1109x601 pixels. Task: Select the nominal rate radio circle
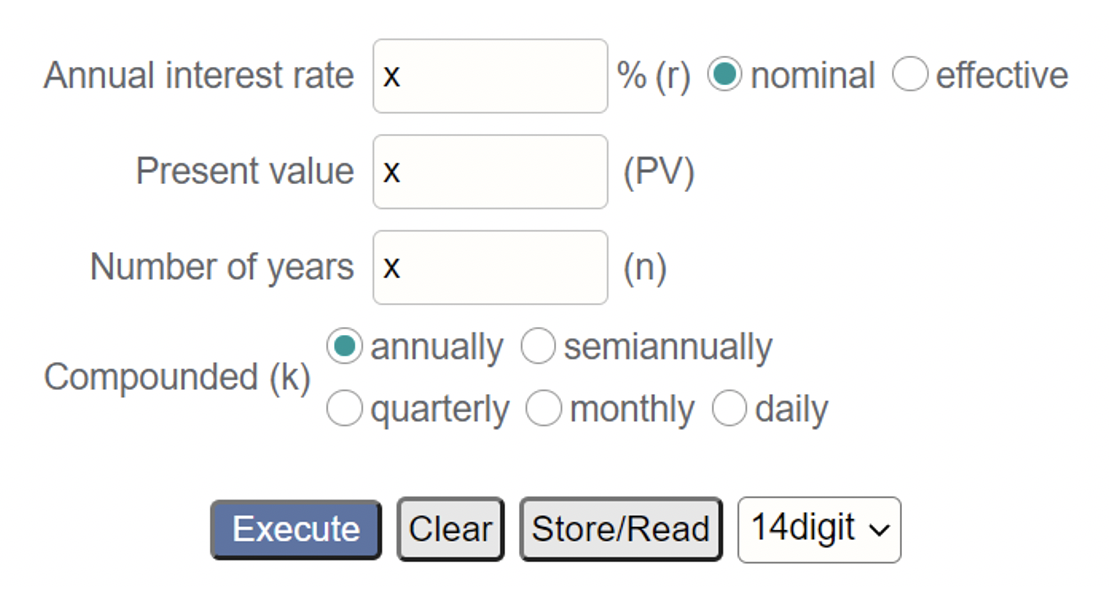click(x=725, y=74)
